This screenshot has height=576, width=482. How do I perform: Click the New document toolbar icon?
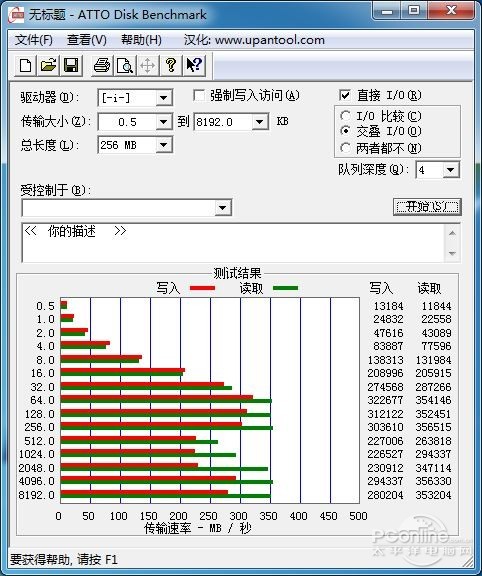point(25,66)
